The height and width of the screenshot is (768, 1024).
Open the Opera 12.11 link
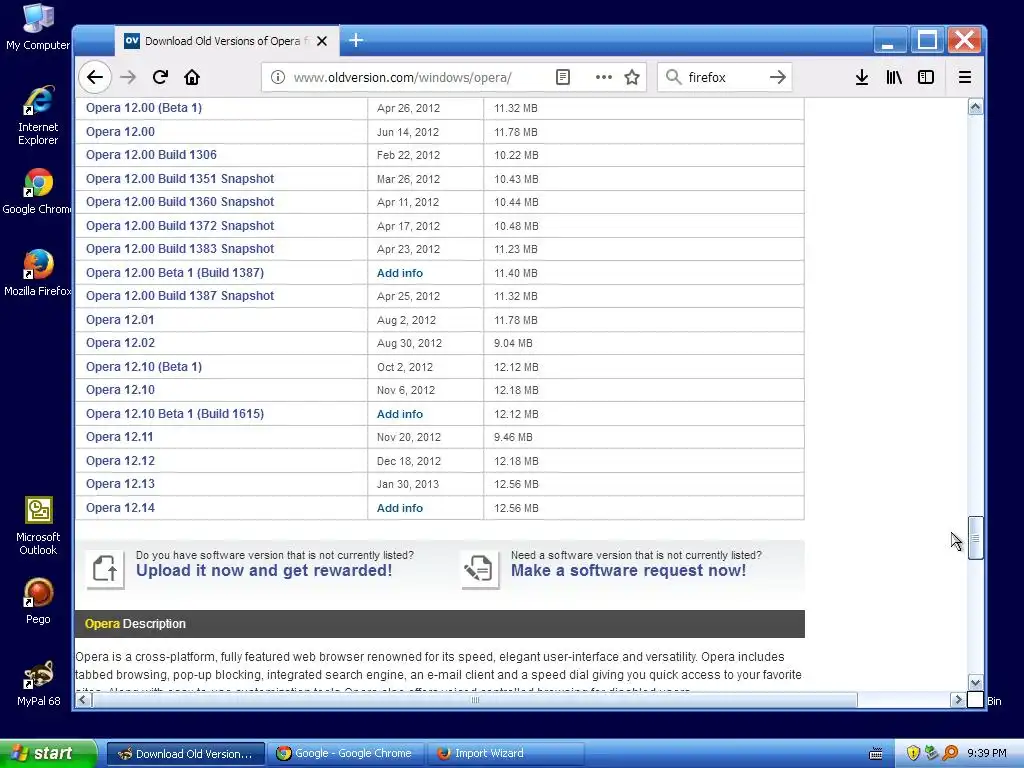pyautogui.click(x=120, y=437)
